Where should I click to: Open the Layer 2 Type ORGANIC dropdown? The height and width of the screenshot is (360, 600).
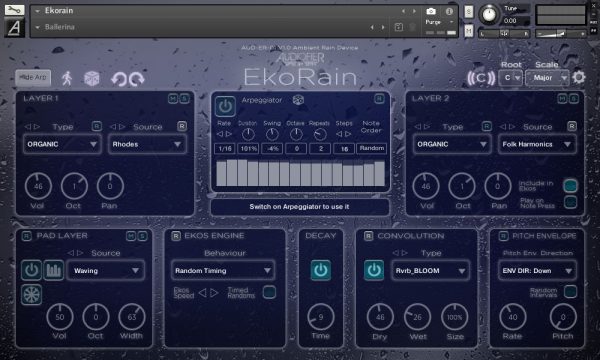coord(452,144)
